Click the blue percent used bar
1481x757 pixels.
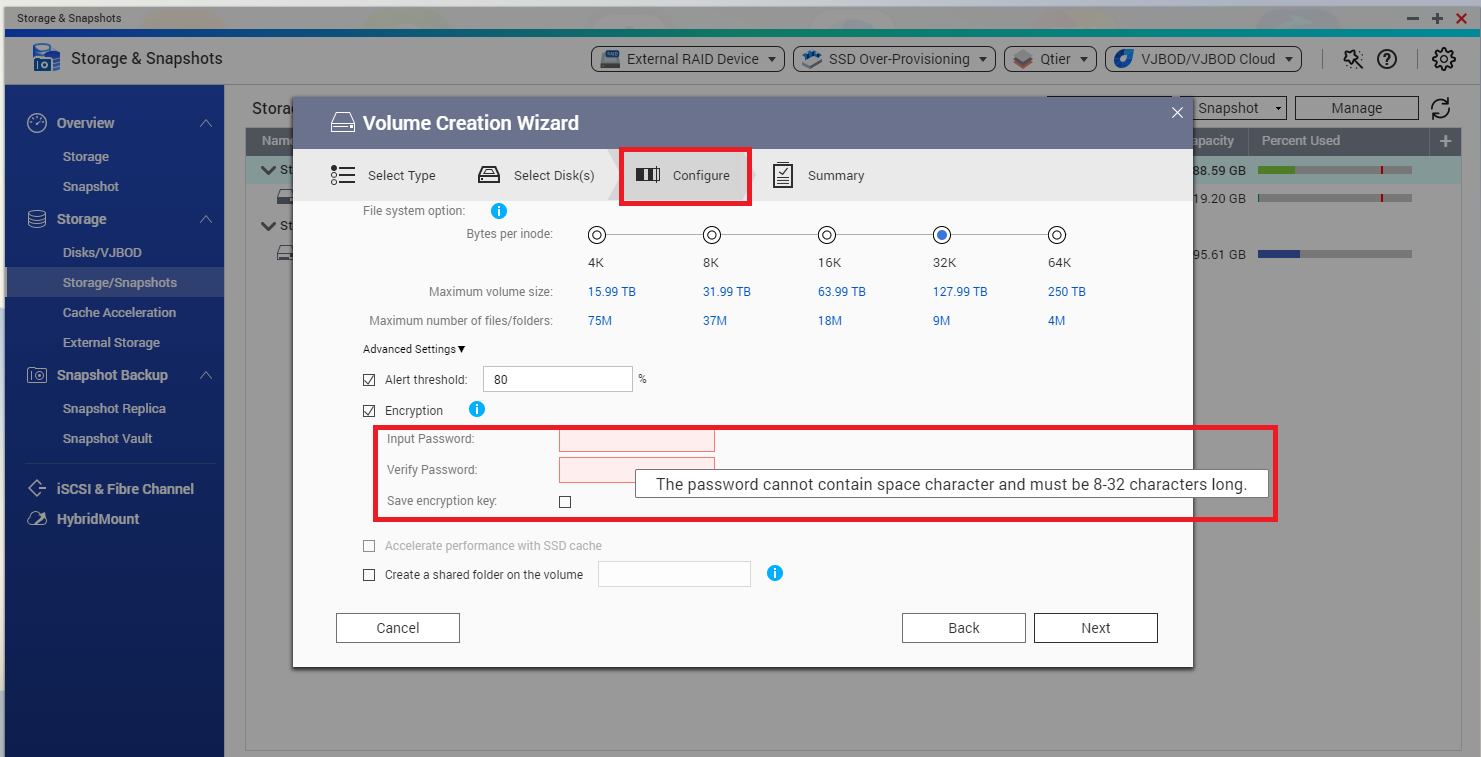point(1279,254)
